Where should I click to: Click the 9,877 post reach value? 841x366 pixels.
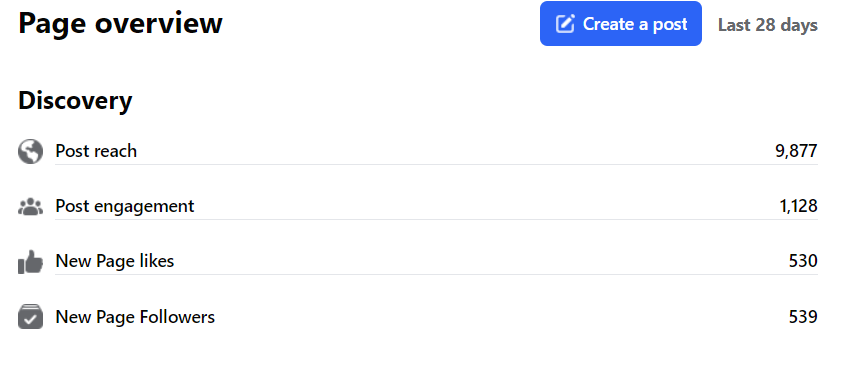point(796,151)
